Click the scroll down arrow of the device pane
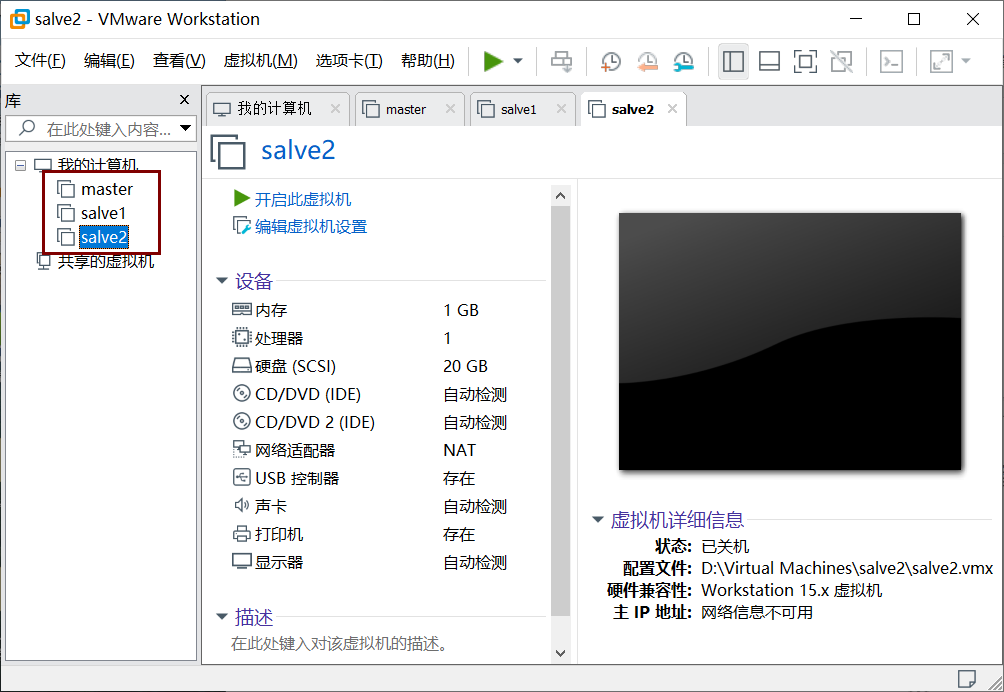The height and width of the screenshot is (692, 1004). click(560, 653)
